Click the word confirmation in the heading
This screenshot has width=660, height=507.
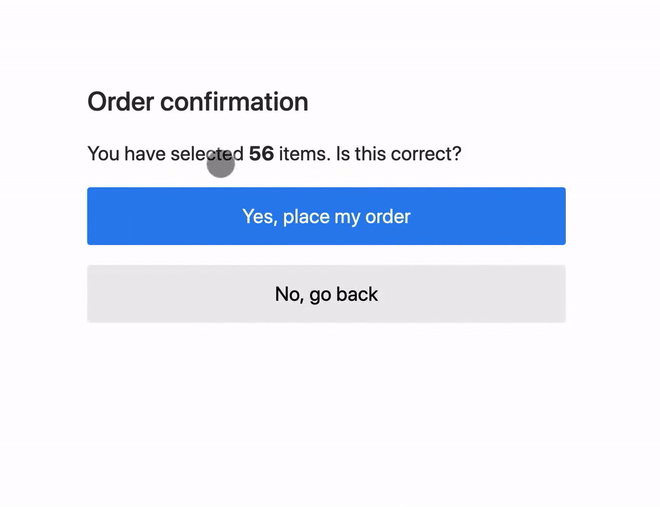[x=234, y=102]
